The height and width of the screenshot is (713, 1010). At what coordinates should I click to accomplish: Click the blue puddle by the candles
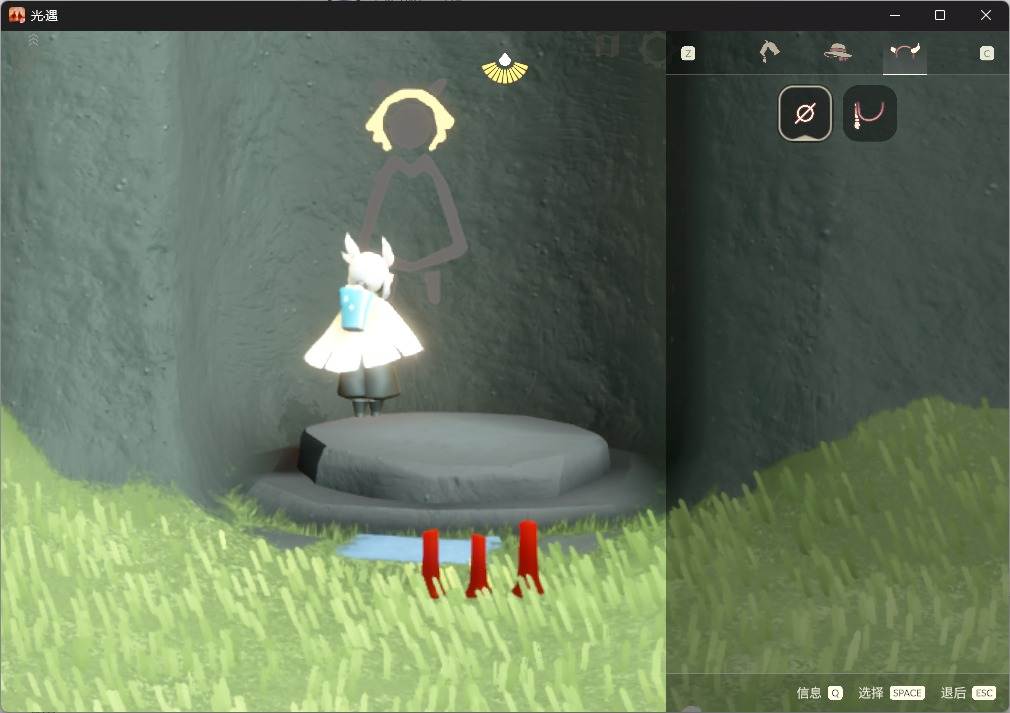coord(417,549)
